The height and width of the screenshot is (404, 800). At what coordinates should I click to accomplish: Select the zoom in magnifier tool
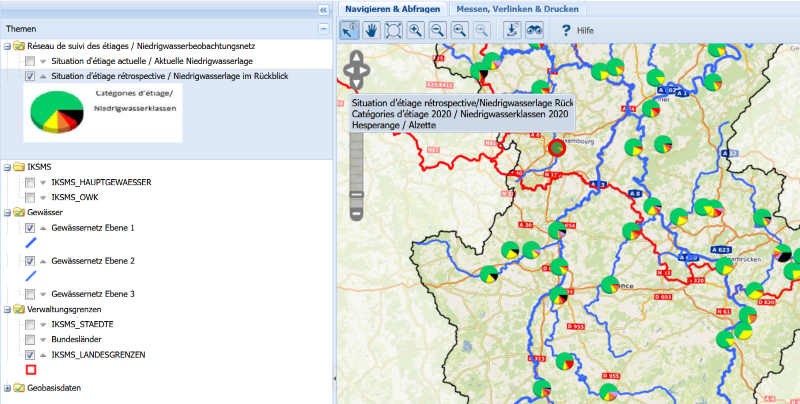coord(416,30)
